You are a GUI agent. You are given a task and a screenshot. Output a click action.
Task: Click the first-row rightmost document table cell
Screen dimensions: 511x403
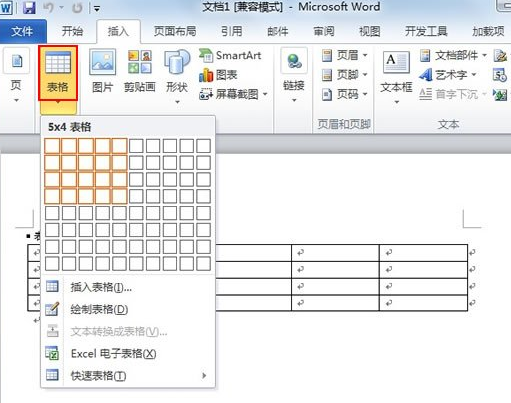tap(423, 253)
